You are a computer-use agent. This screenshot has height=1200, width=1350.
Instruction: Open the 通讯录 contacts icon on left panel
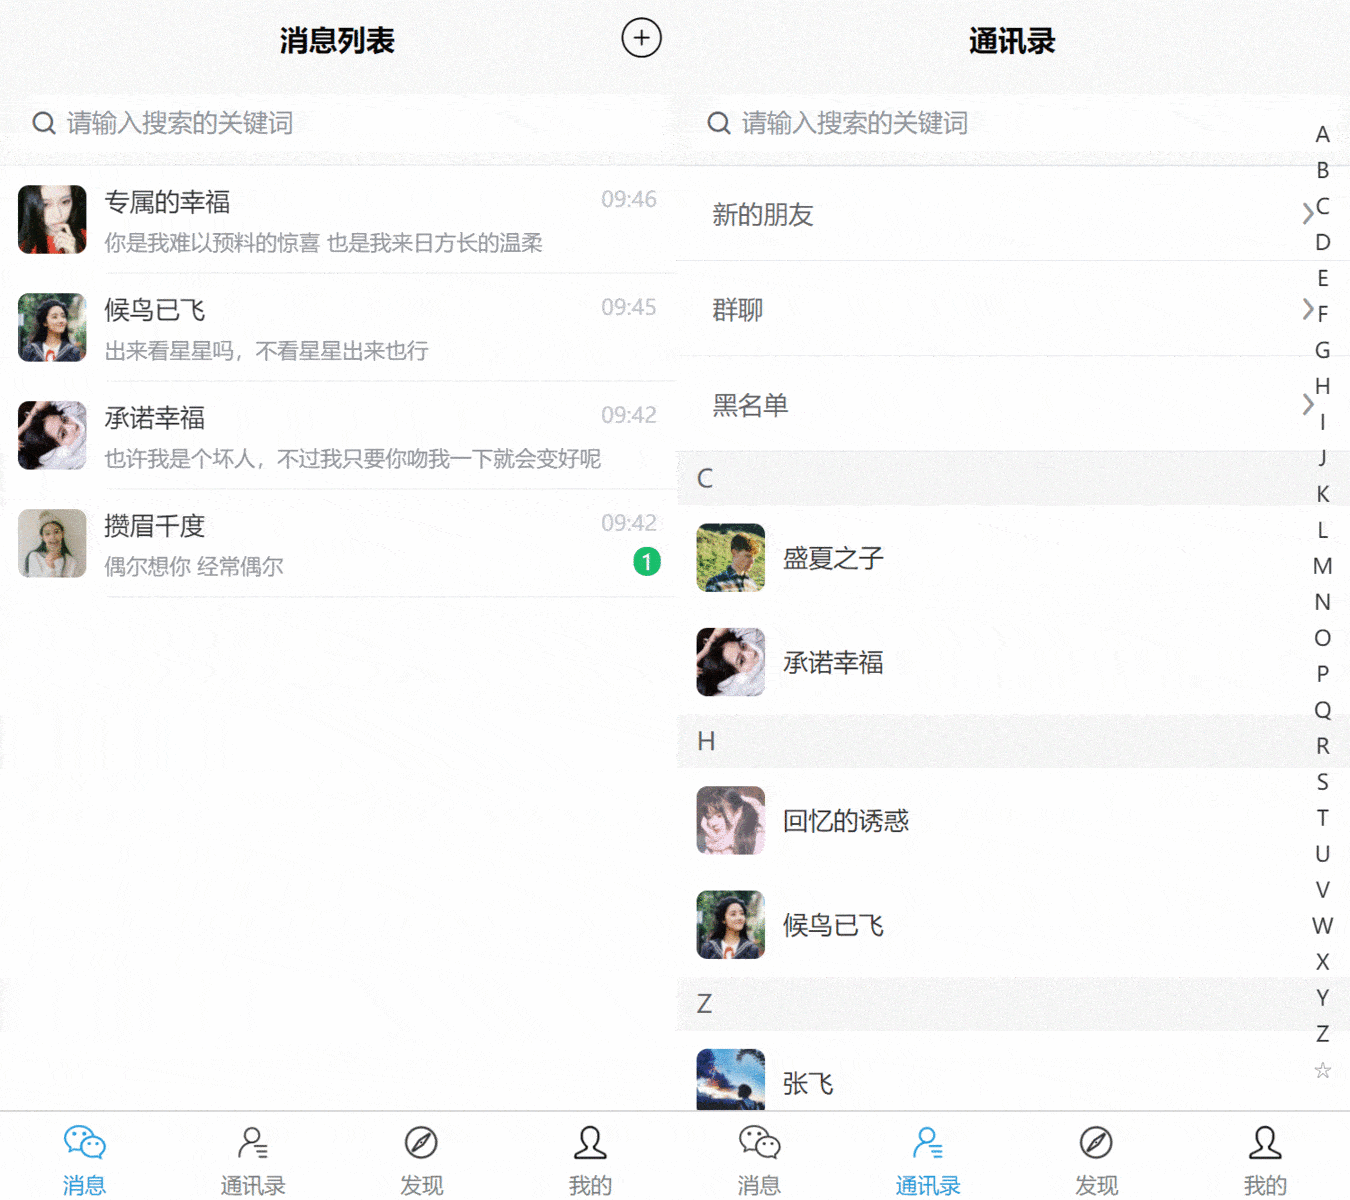252,1141
